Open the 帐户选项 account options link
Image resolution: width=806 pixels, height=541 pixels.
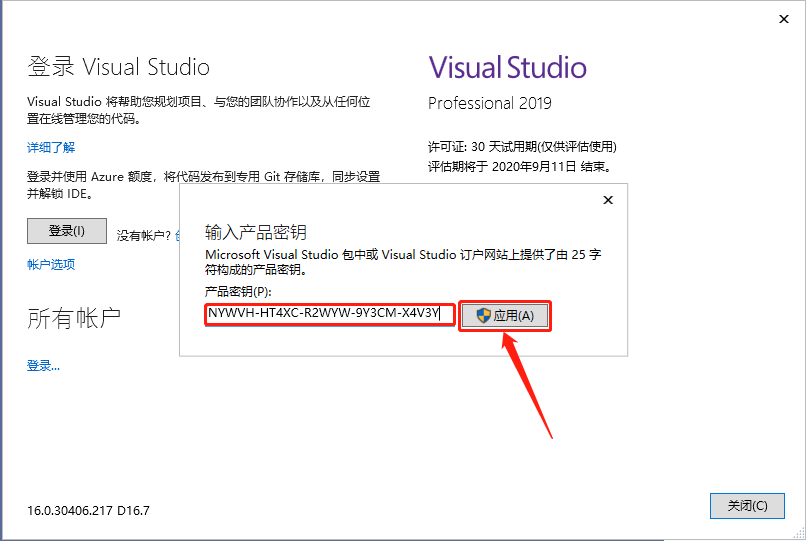pyautogui.click(x=51, y=264)
